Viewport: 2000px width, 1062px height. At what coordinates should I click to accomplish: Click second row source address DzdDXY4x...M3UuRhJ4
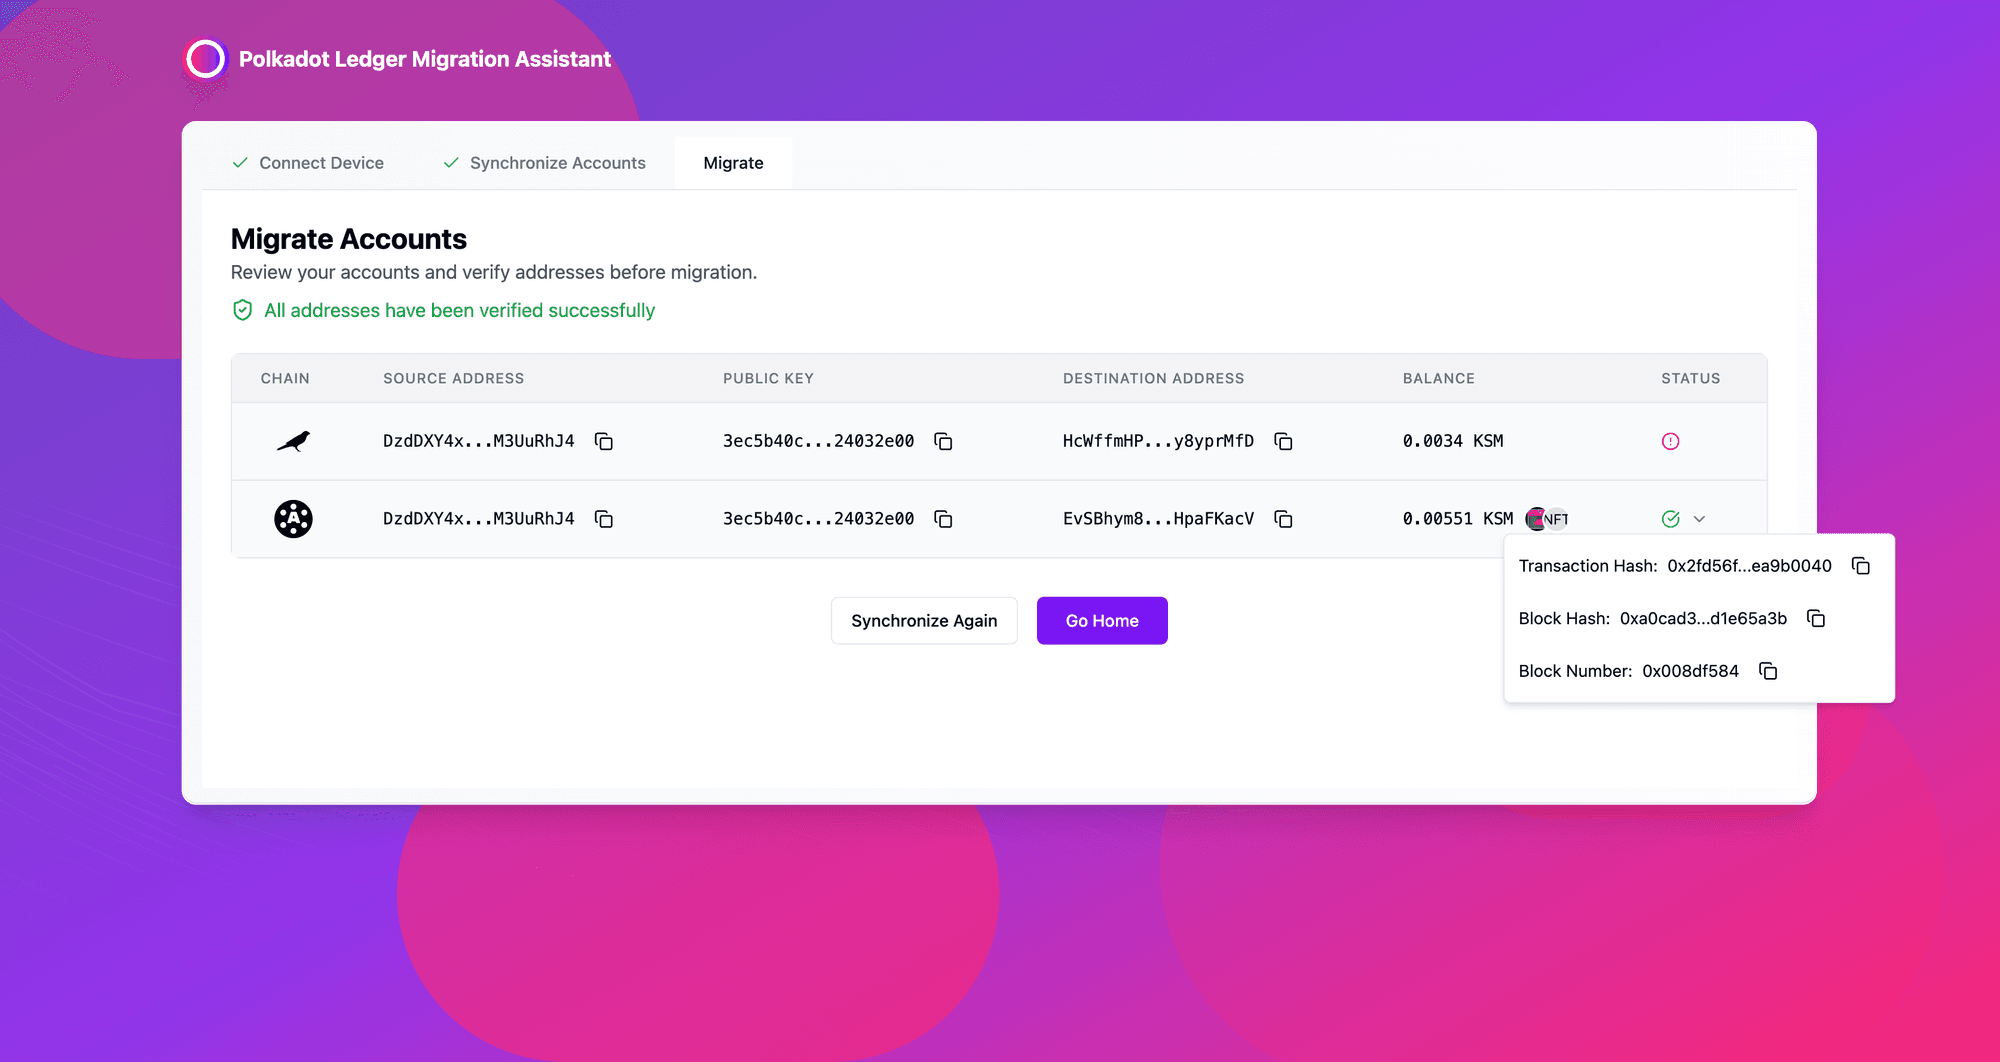pos(479,519)
